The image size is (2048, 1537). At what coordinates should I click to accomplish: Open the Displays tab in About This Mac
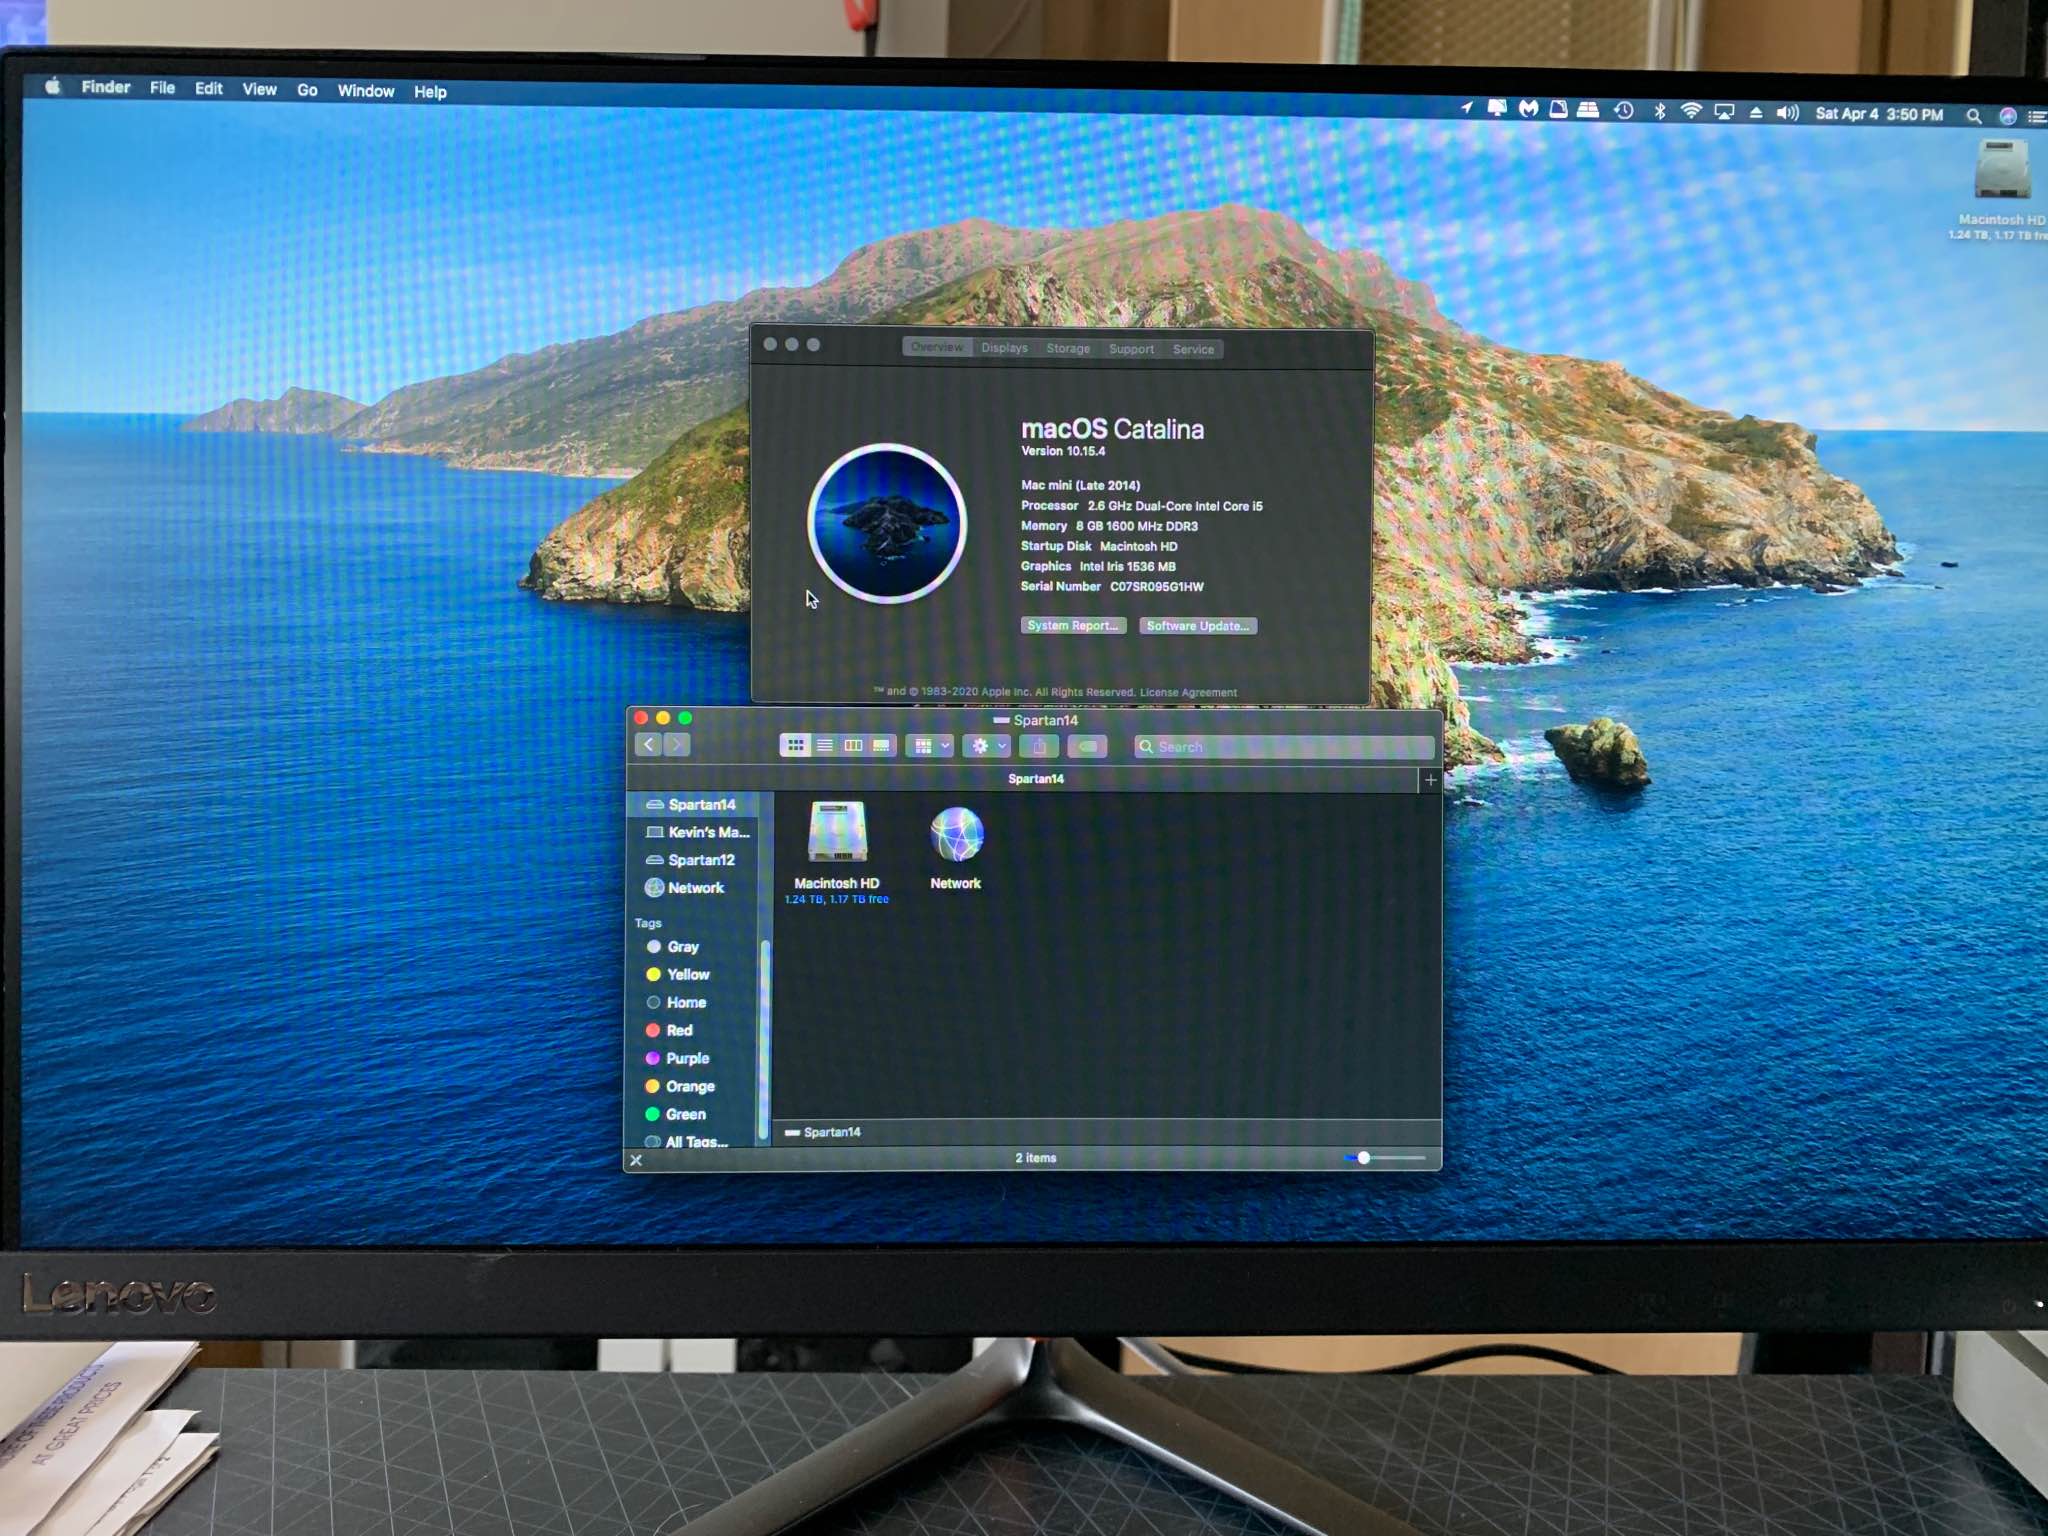coord(1004,348)
